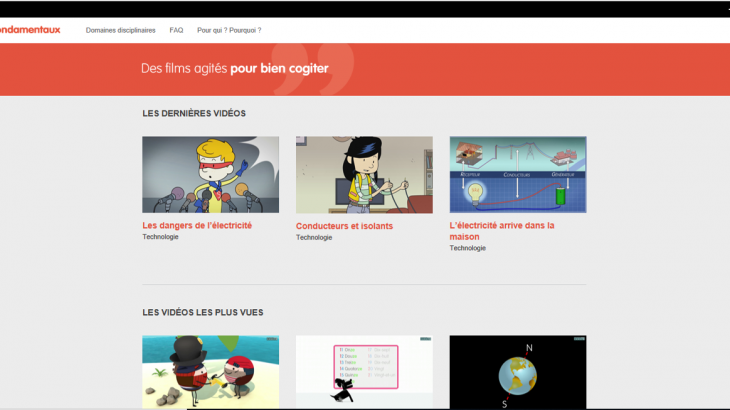
Task: Open Pour qui ? Pourquoi ? page
Action: click(x=229, y=30)
